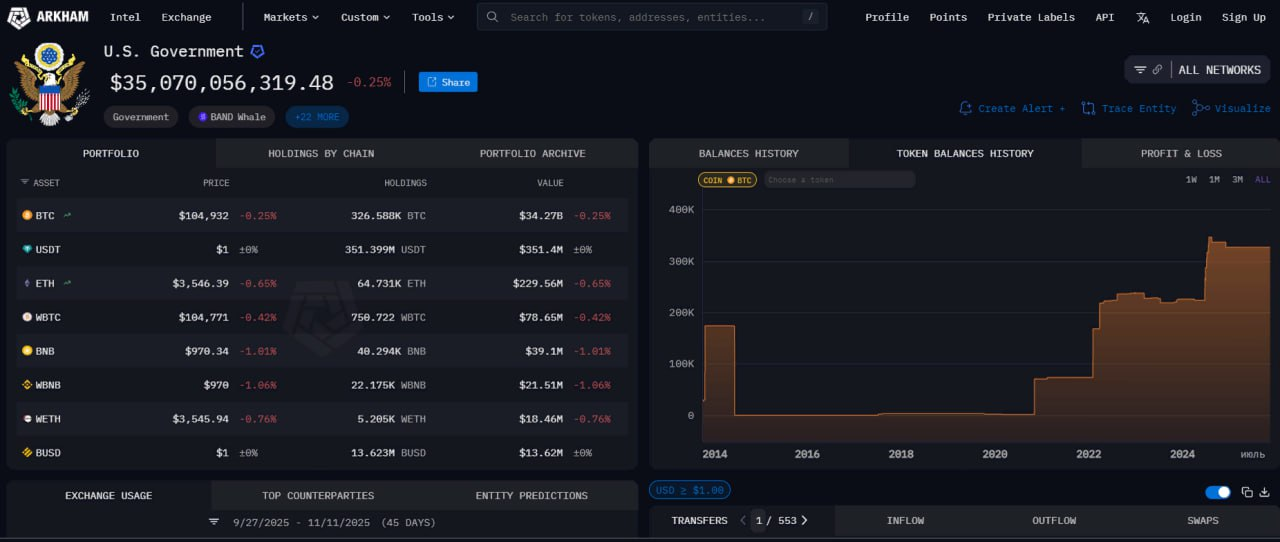Open date range filter icon under Exchange Usage
The width and height of the screenshot is (1280, 542).
[x=213, y=522]
